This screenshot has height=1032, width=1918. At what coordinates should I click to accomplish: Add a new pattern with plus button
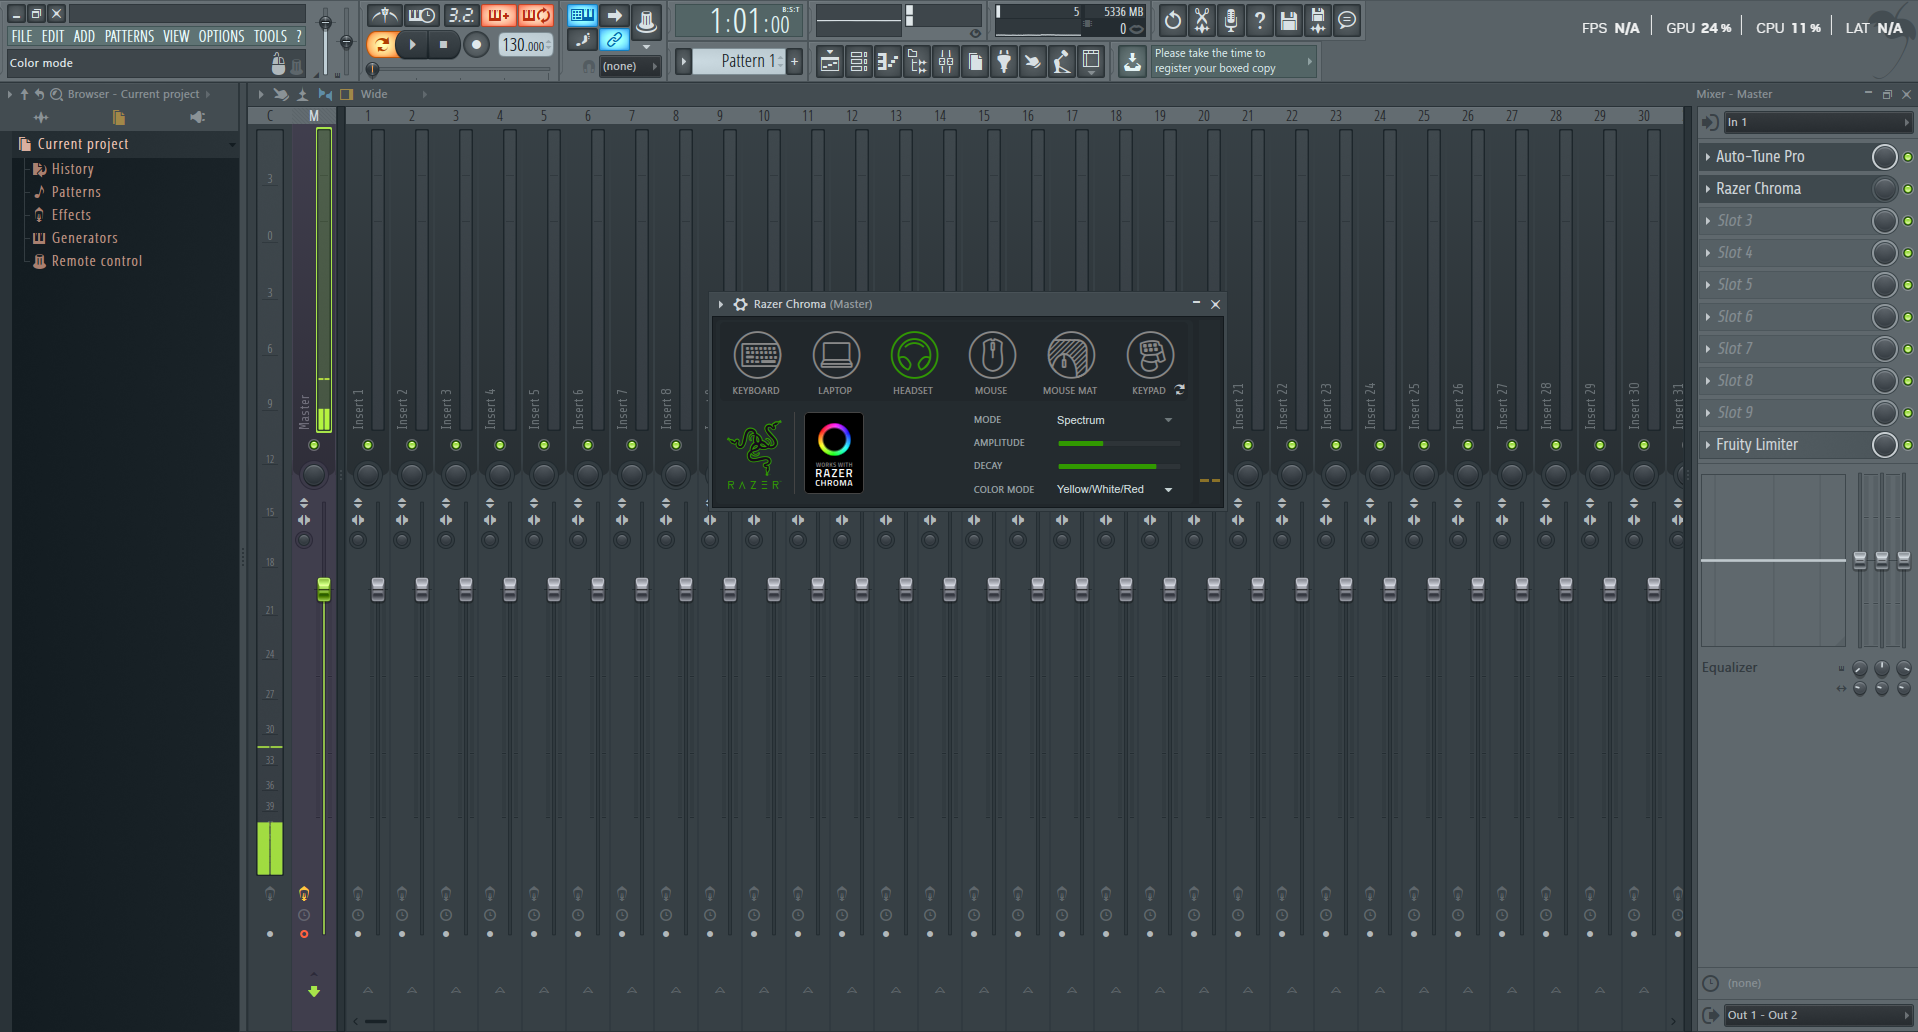click(x=795, y=61)
